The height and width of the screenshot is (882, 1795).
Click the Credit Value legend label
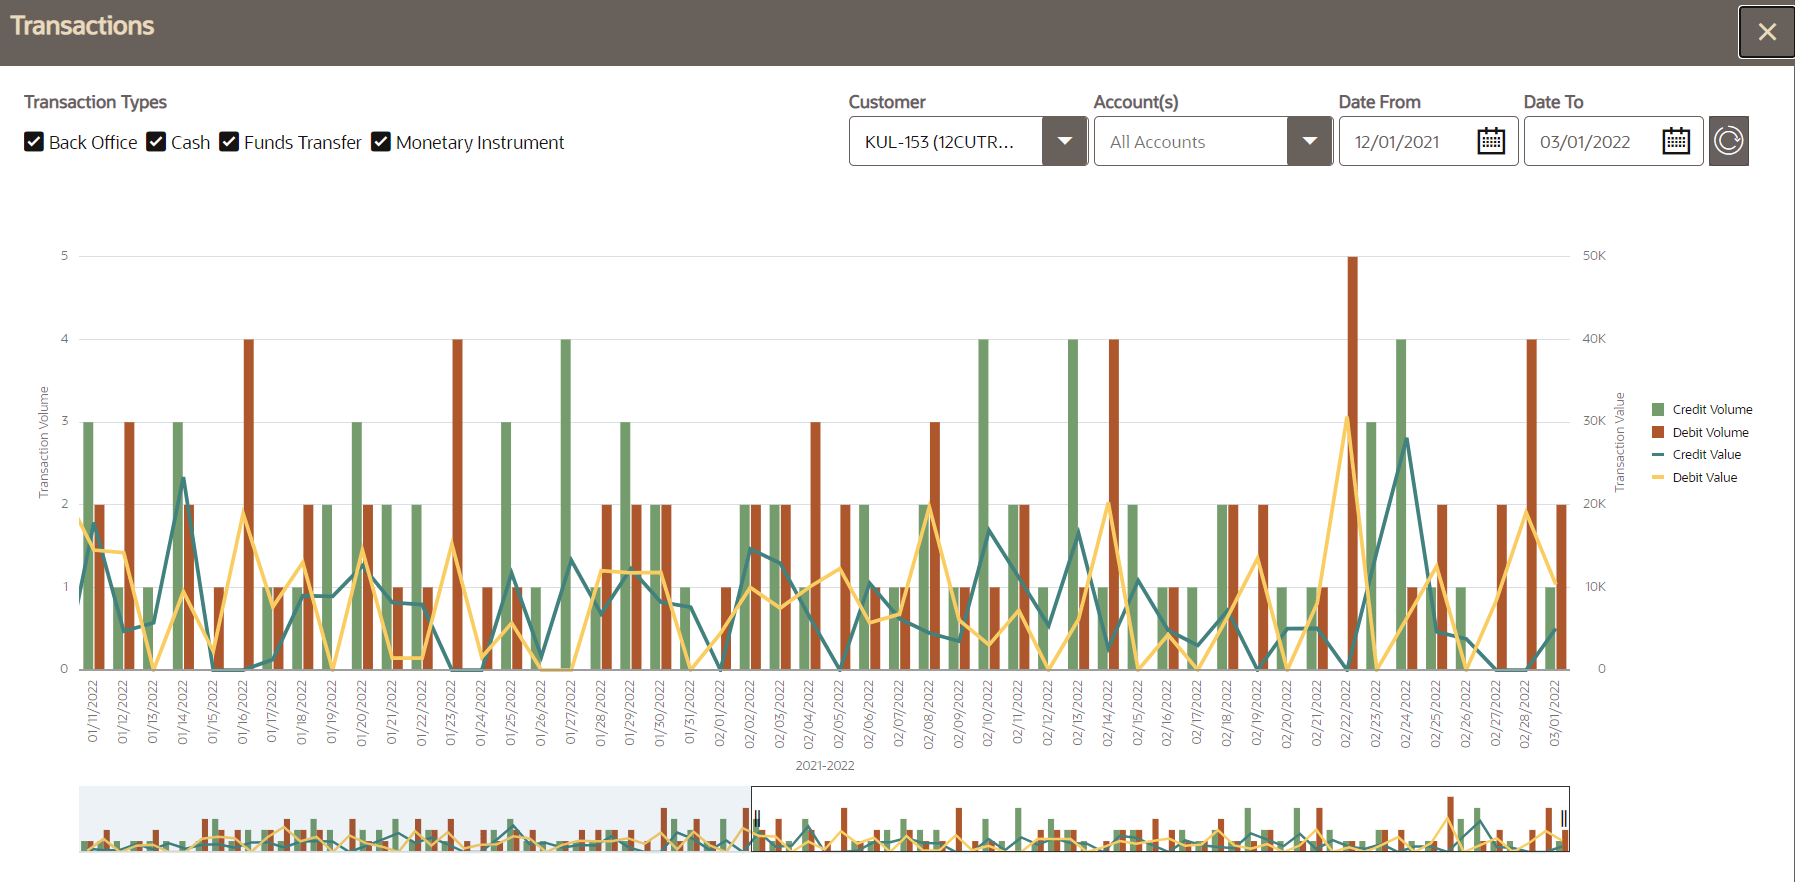(1706, 454)
